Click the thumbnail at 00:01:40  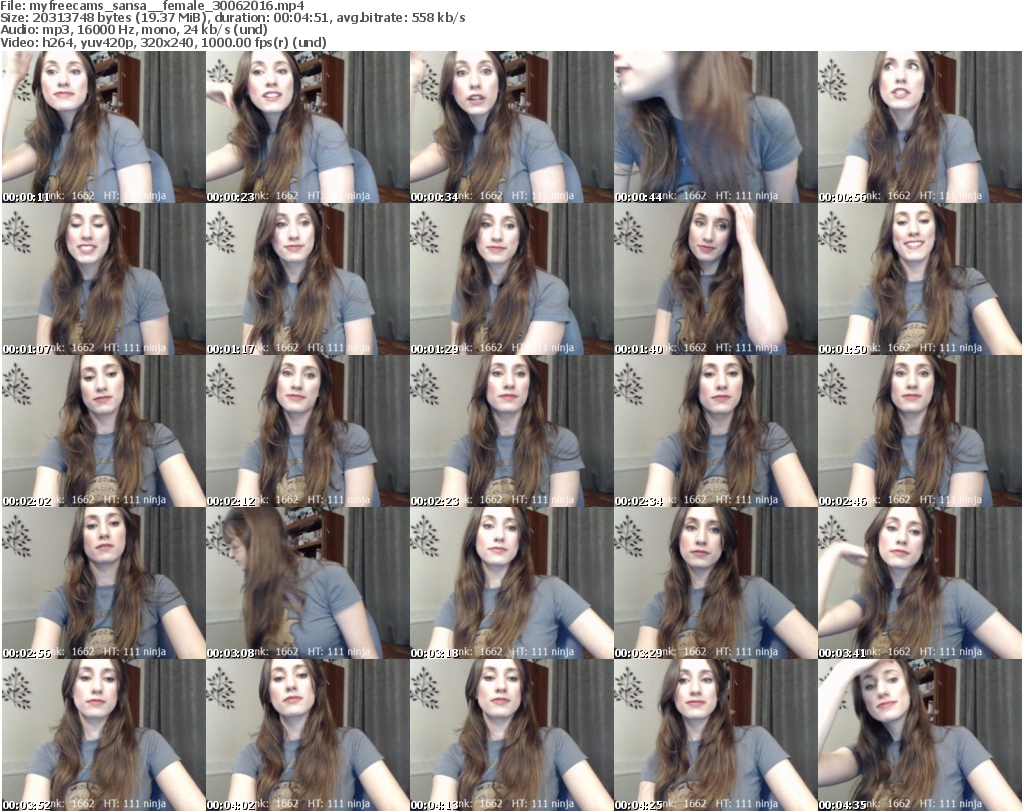[x=715, y=279]
